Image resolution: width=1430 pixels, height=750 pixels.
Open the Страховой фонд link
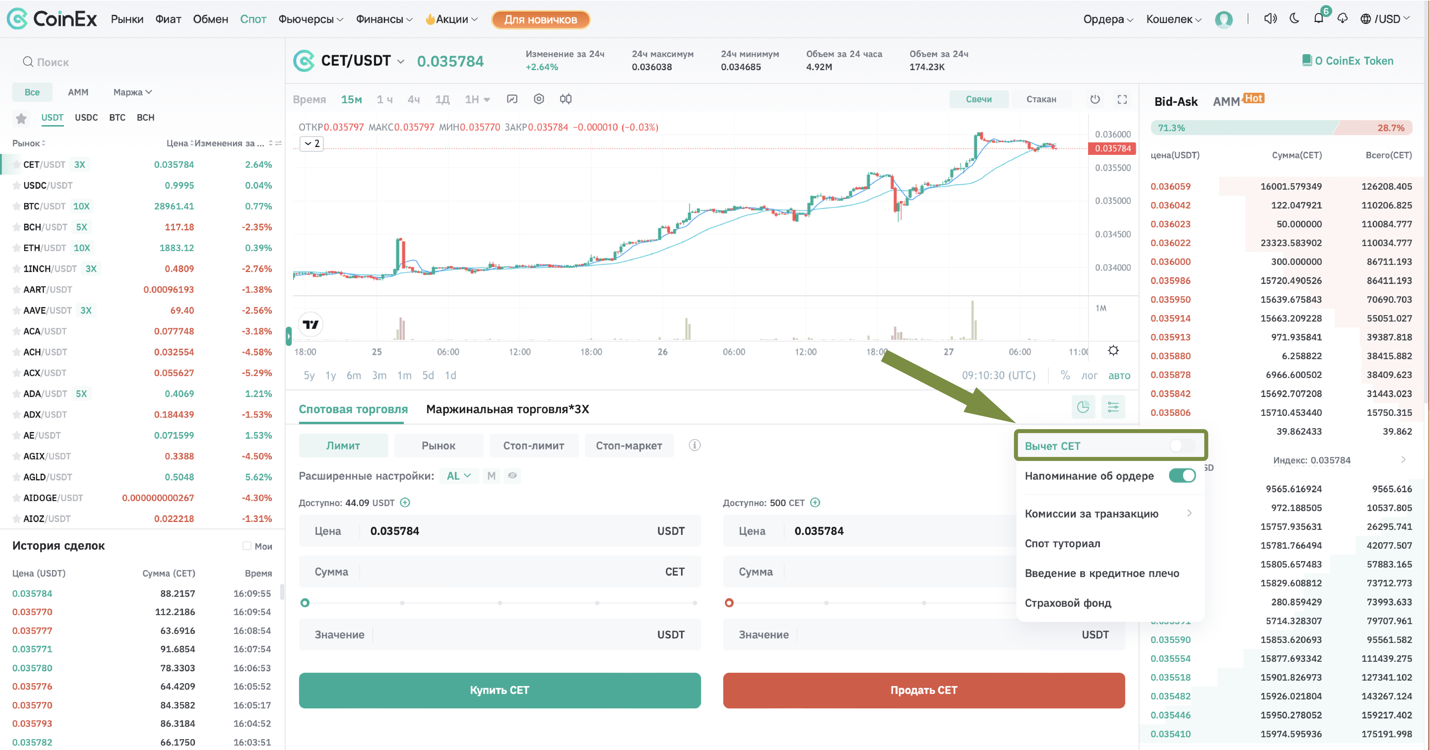coord(1068,603)
